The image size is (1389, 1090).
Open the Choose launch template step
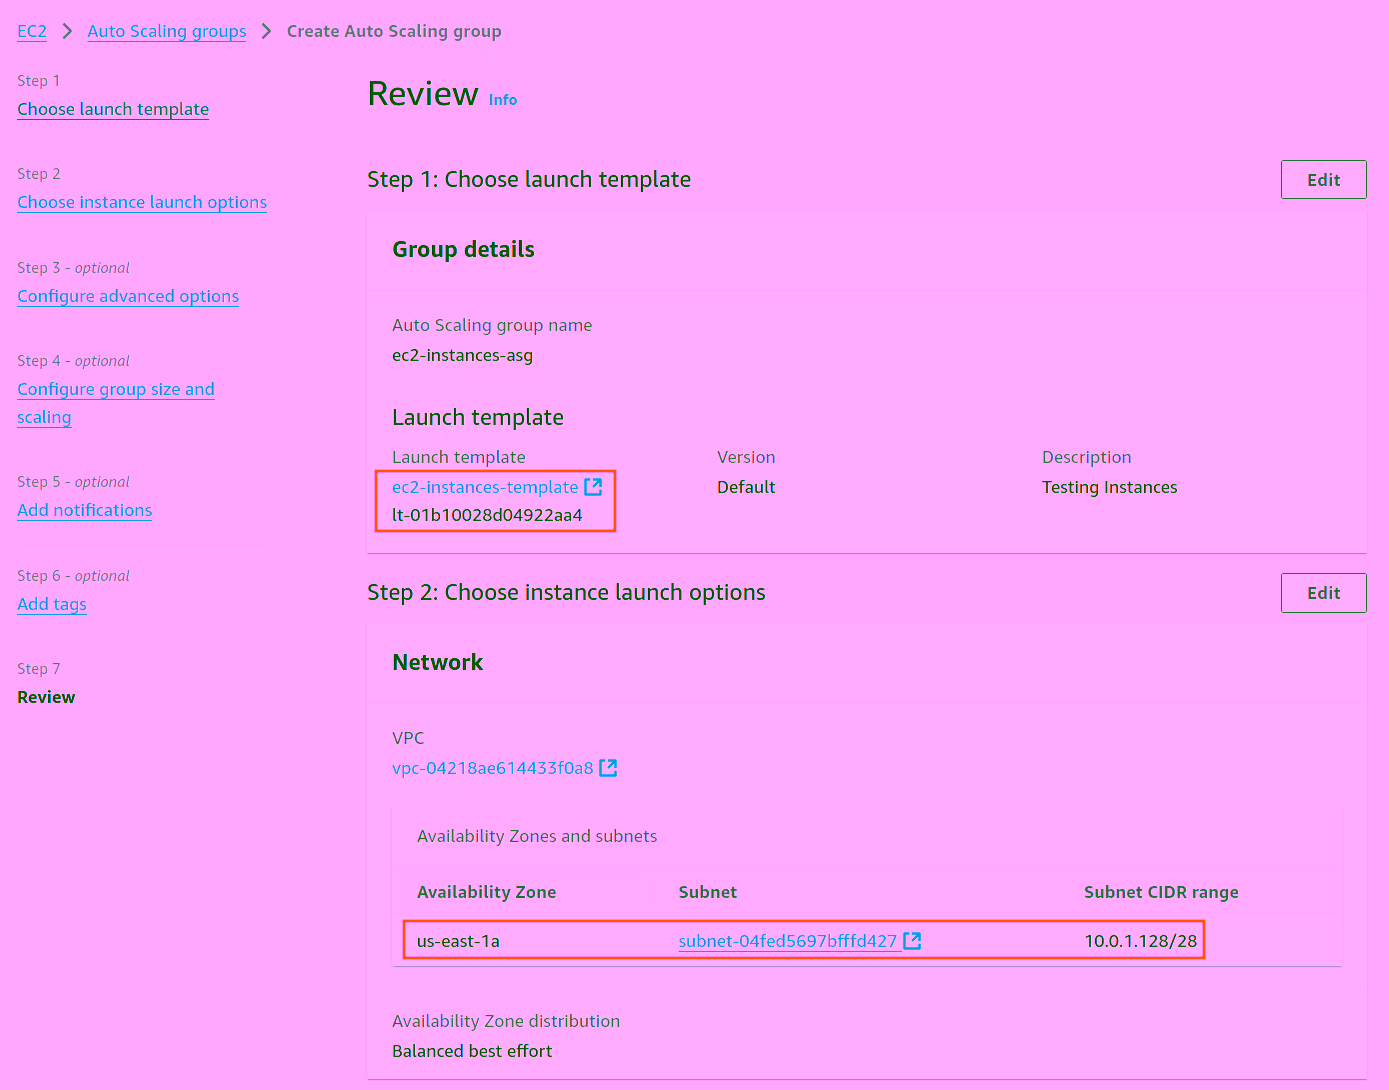(112, 109)
